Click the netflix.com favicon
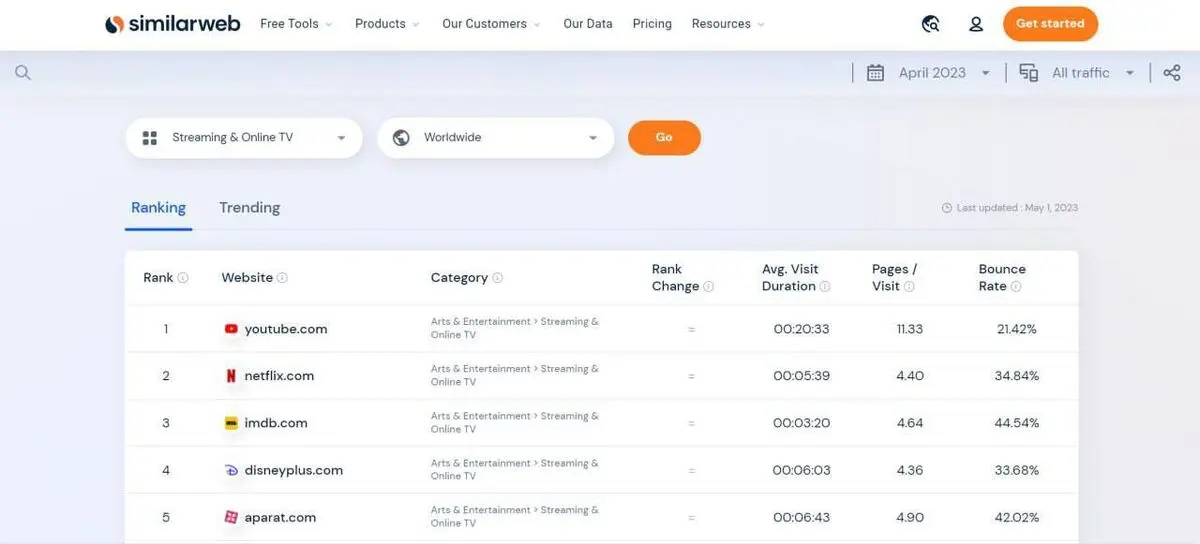Image resolution: width=1200 pixels, height=544 pixels. point(231,376)
